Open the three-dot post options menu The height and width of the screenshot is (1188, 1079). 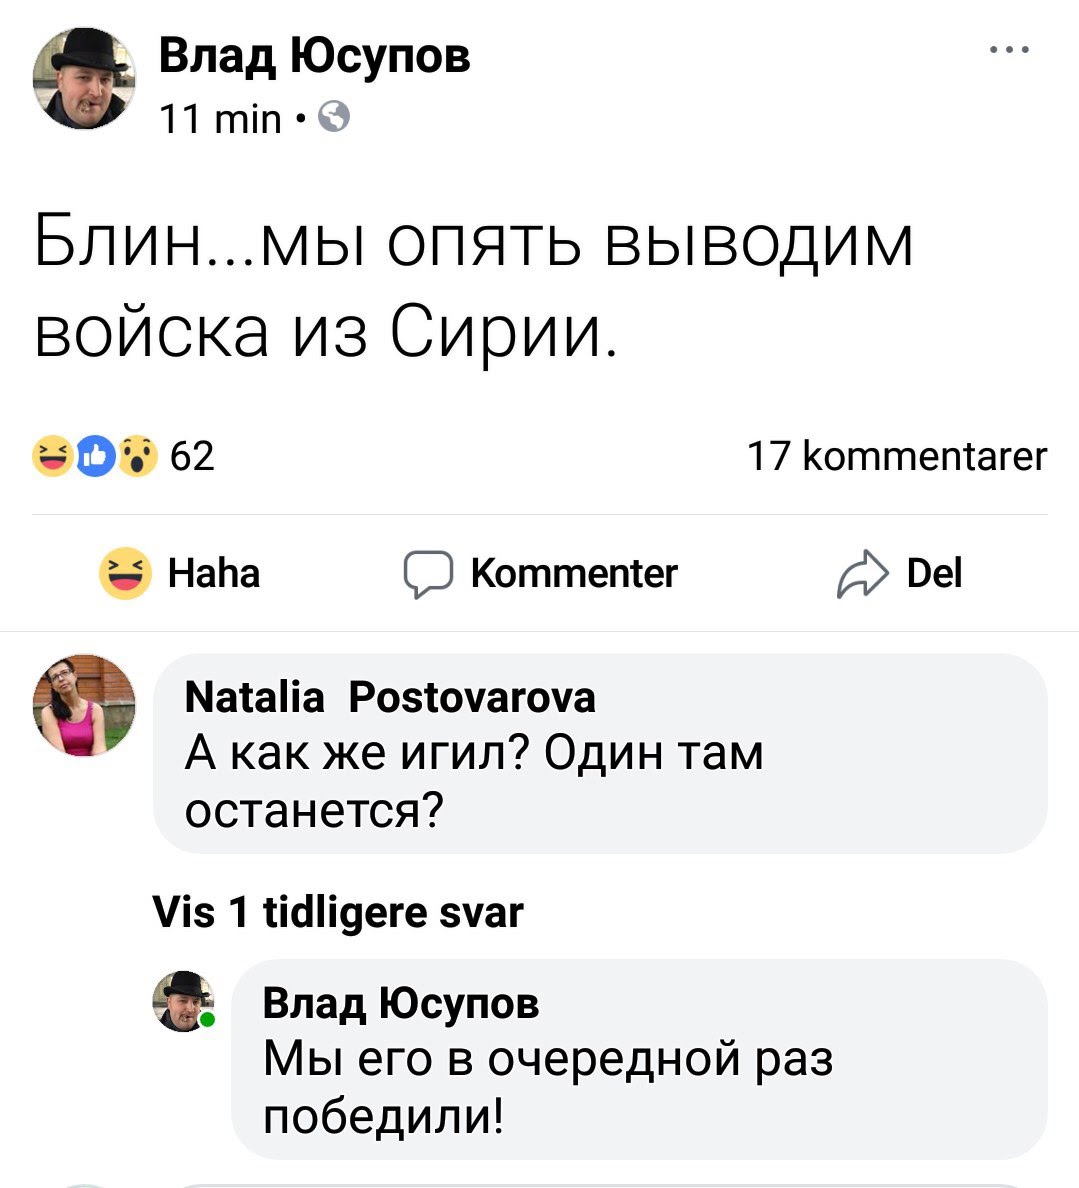click(1010, 50)
